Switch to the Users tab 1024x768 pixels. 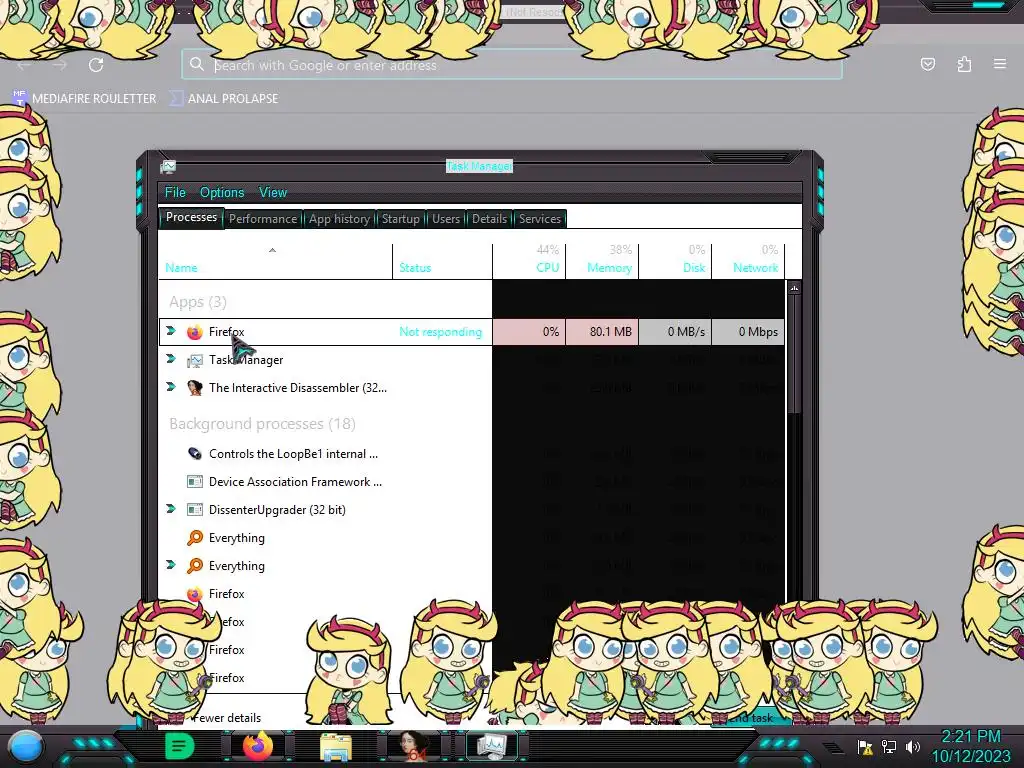point(445,219)
